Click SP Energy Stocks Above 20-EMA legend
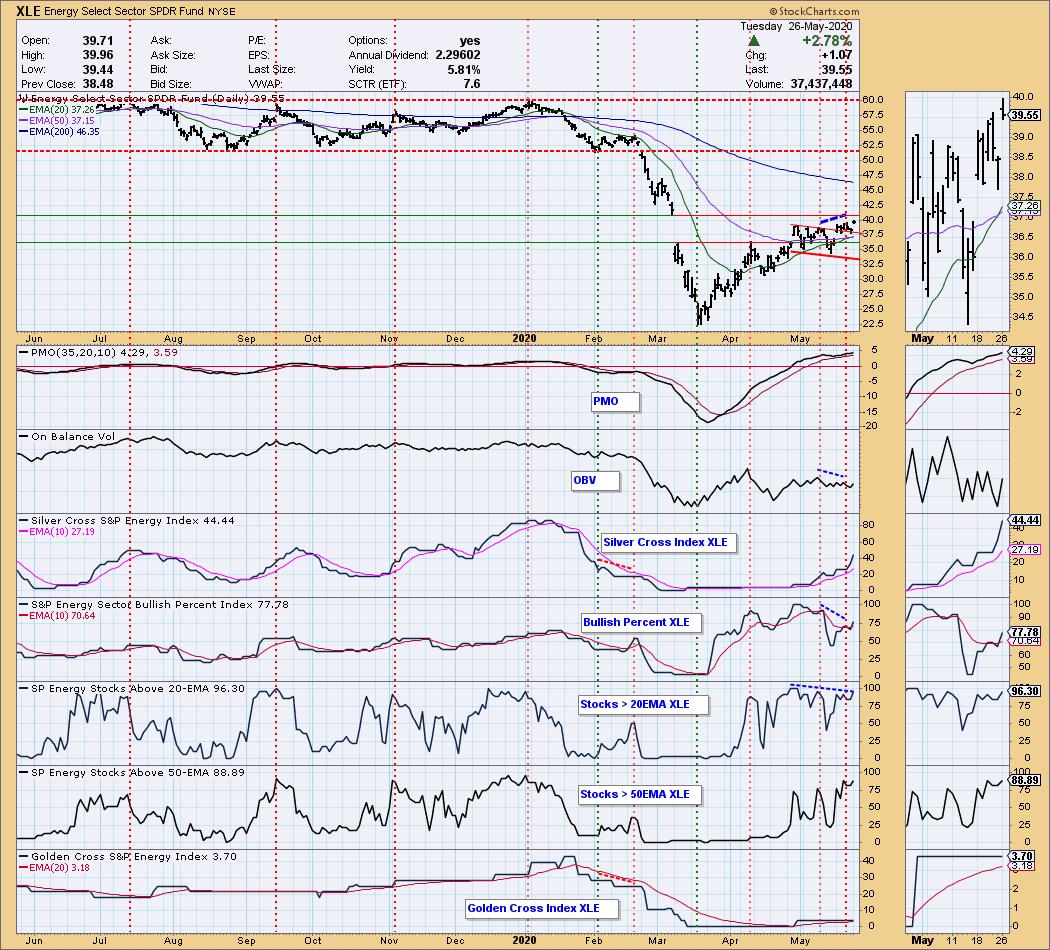The height and width of the screenshot is (950, 1050). tap(133, 688)
